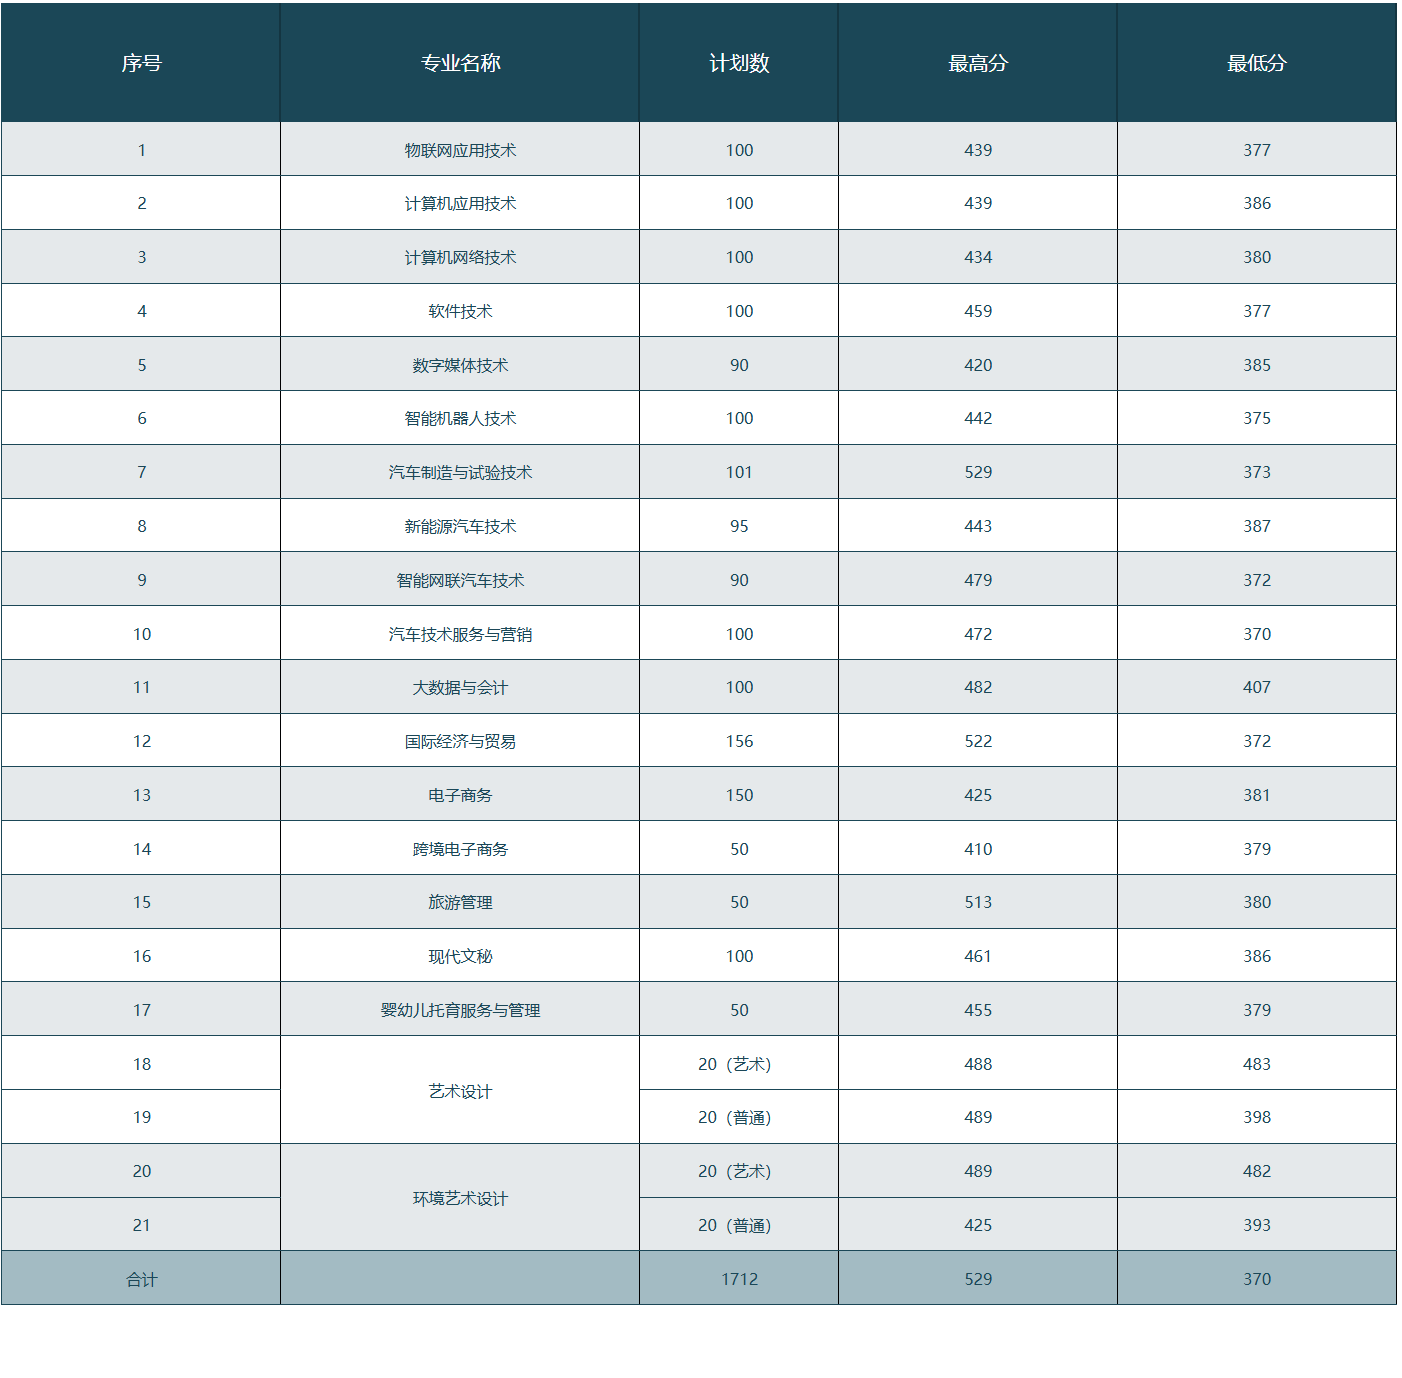The height and width of the screenshot is (1378, 1402).
Task: Click the 序号 column header
Action: pyautogui.click(x=141, y=63)
